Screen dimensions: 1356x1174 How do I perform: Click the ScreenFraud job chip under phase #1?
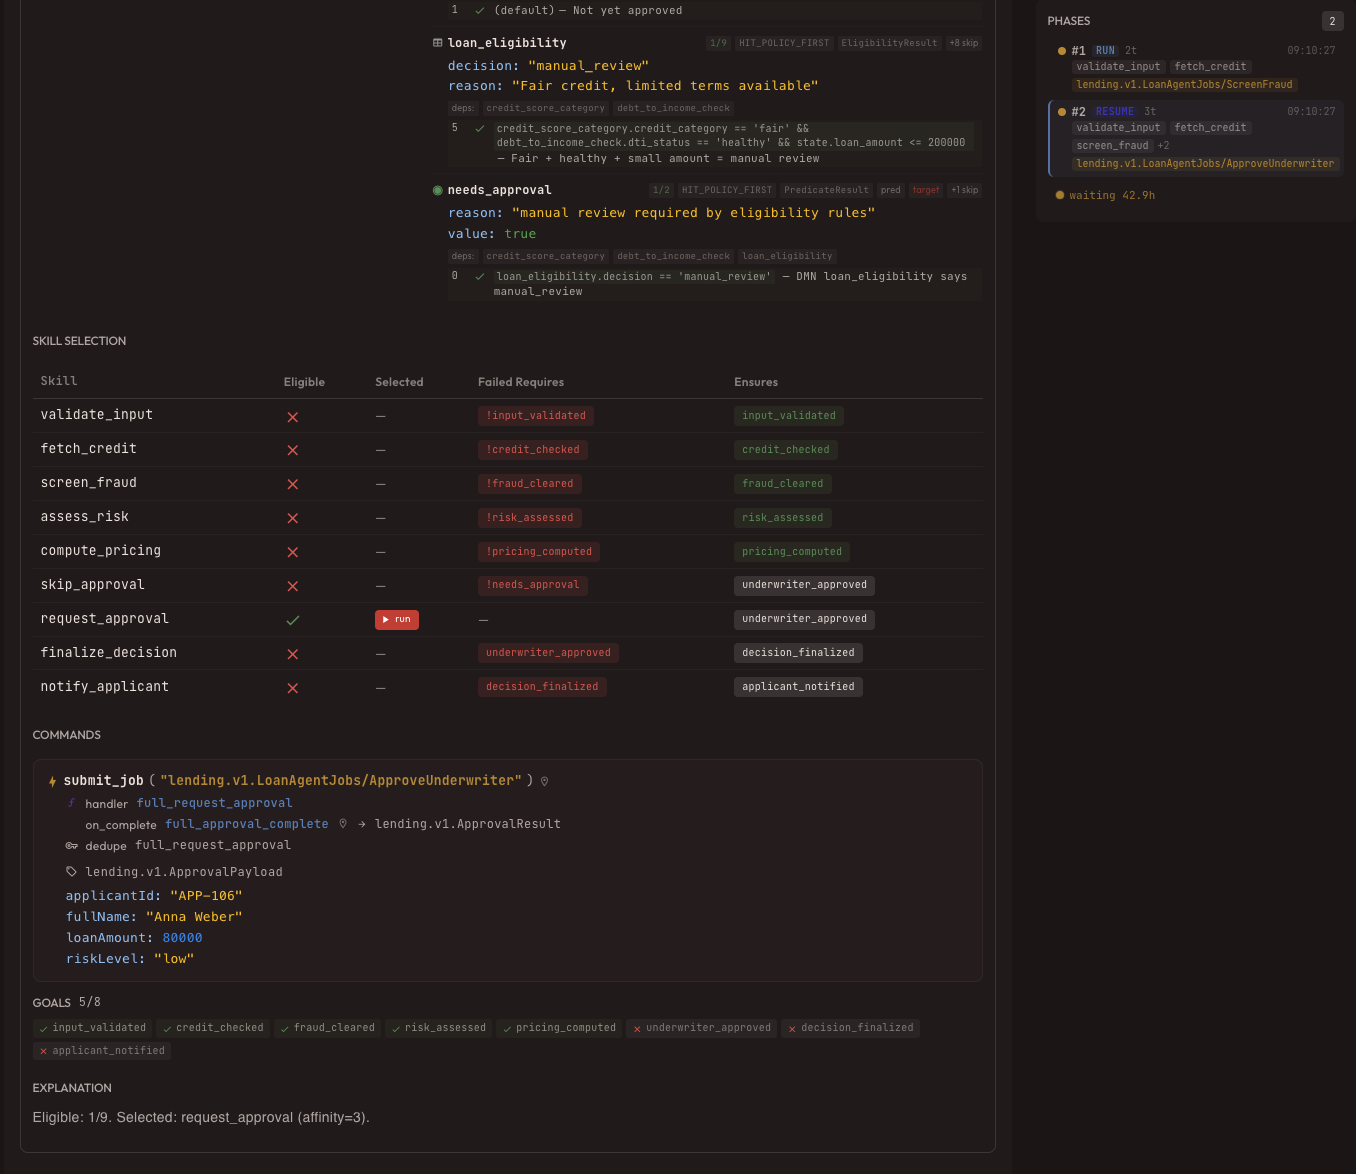(1184, 84)
